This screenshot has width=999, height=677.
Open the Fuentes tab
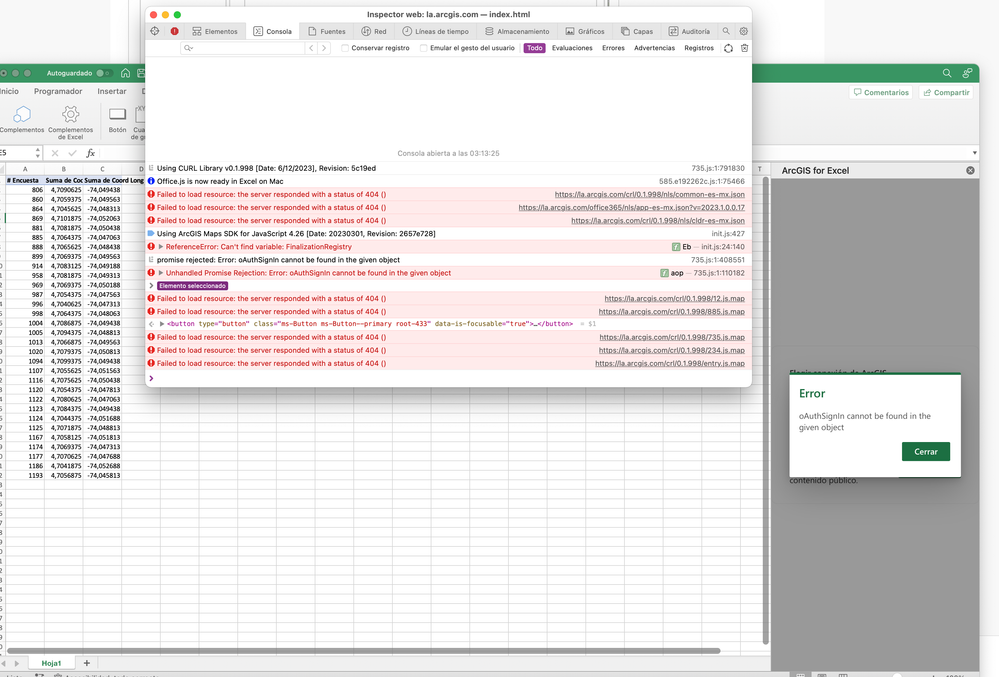click(327, 31)
